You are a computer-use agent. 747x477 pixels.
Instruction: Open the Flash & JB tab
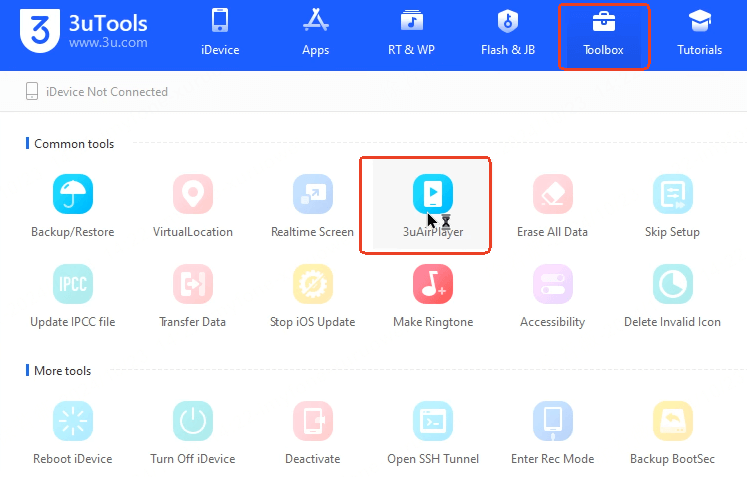tap(508, 32)
